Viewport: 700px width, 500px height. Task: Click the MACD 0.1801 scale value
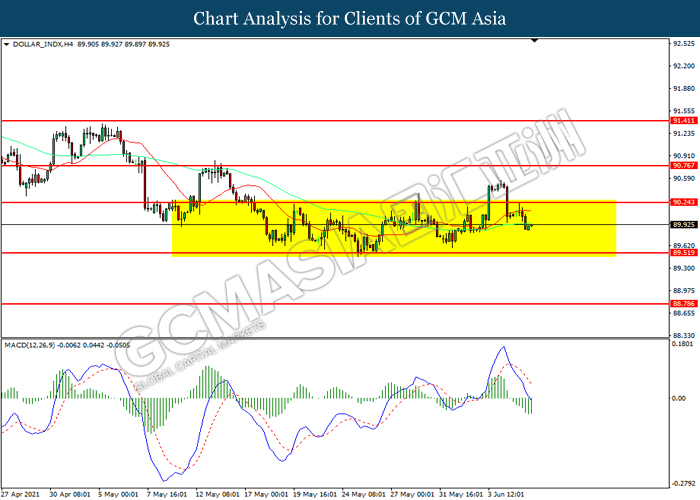coord(683,344)
